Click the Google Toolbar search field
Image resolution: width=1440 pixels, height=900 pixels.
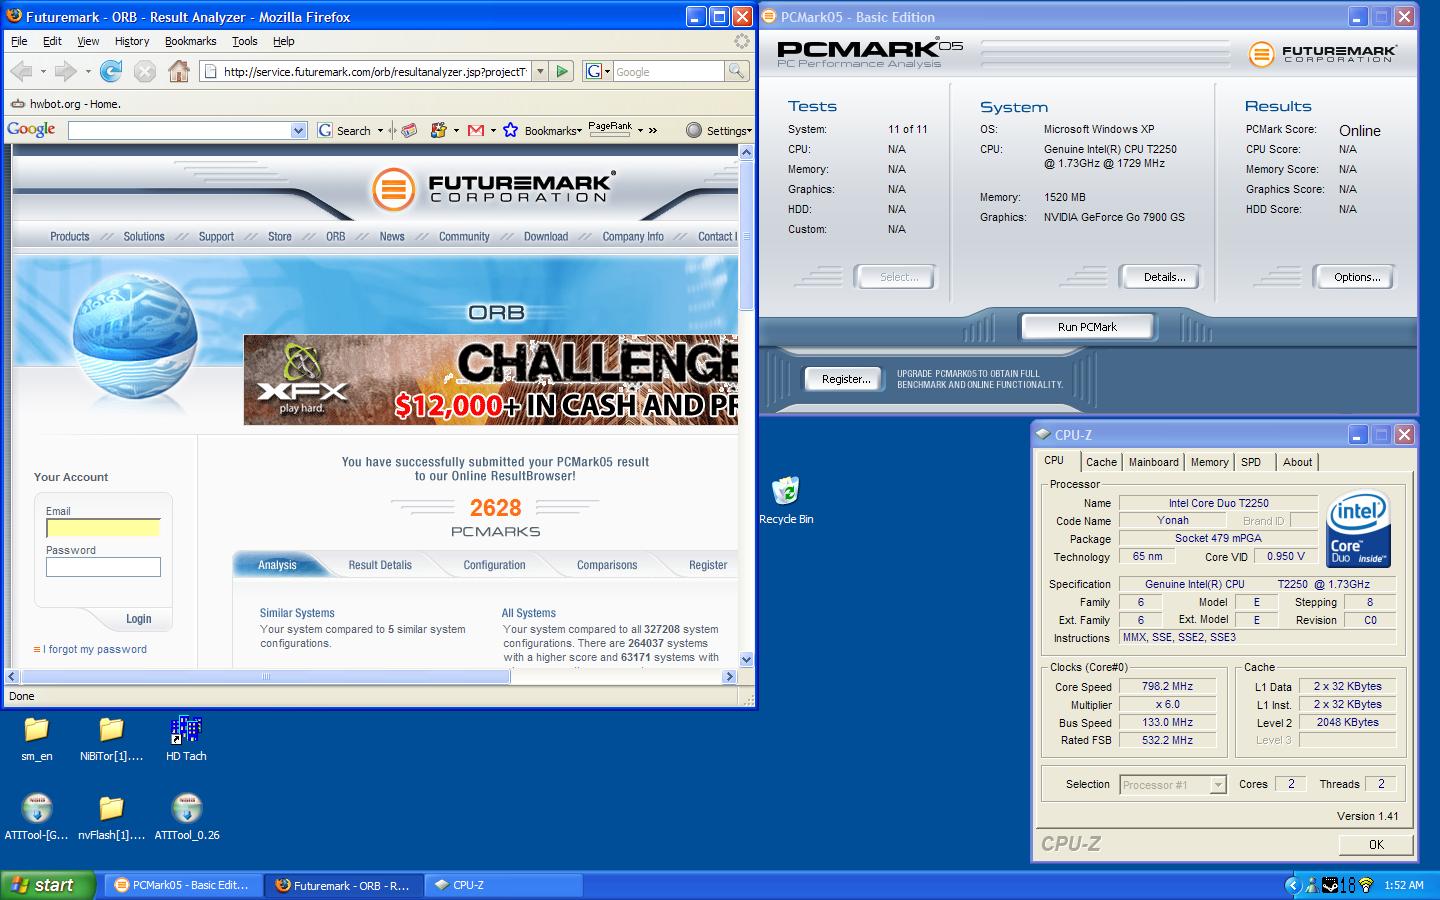[x=180, y=130]
